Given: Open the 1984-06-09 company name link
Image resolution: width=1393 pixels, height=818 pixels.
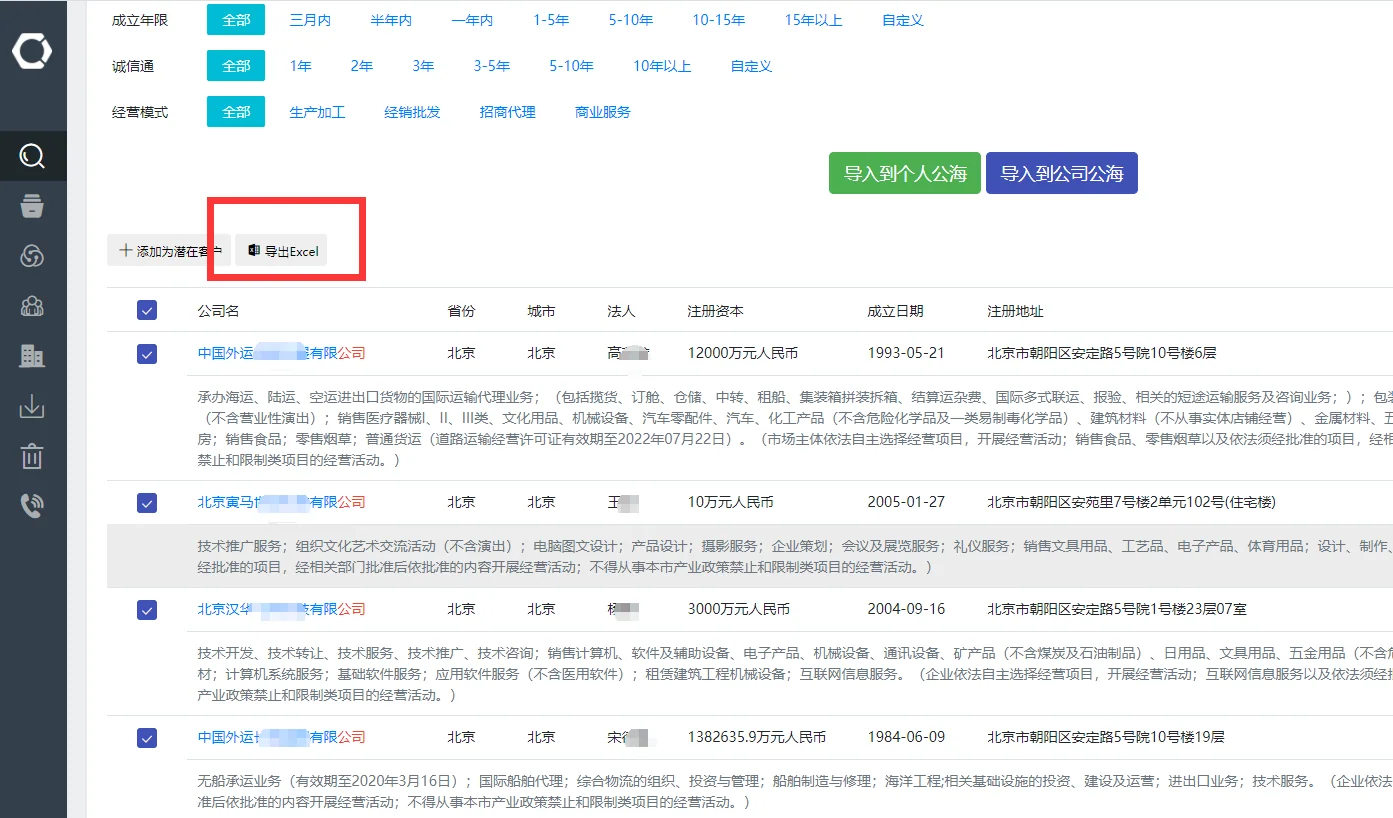Looking at the screenshot, I should tap(281, 737).
